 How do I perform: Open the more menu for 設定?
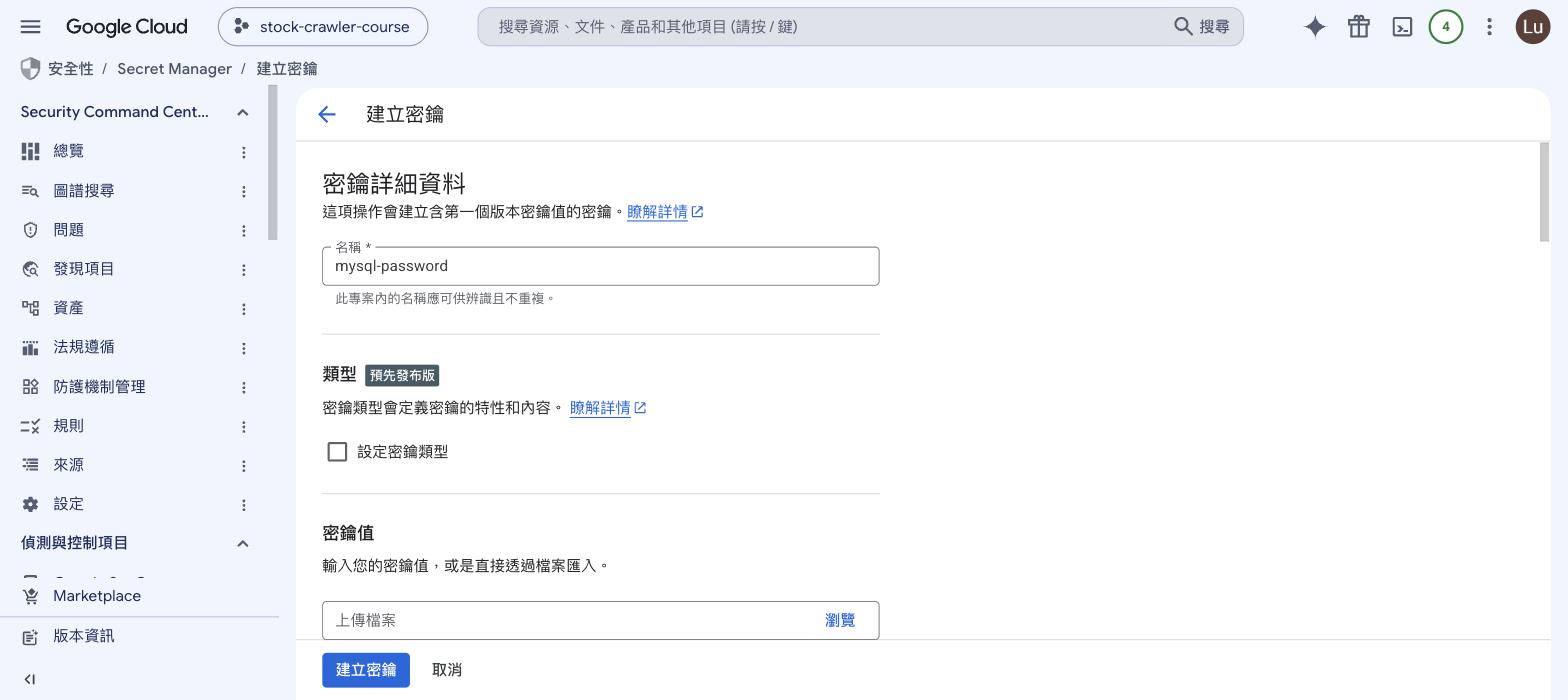pos(243,505)
